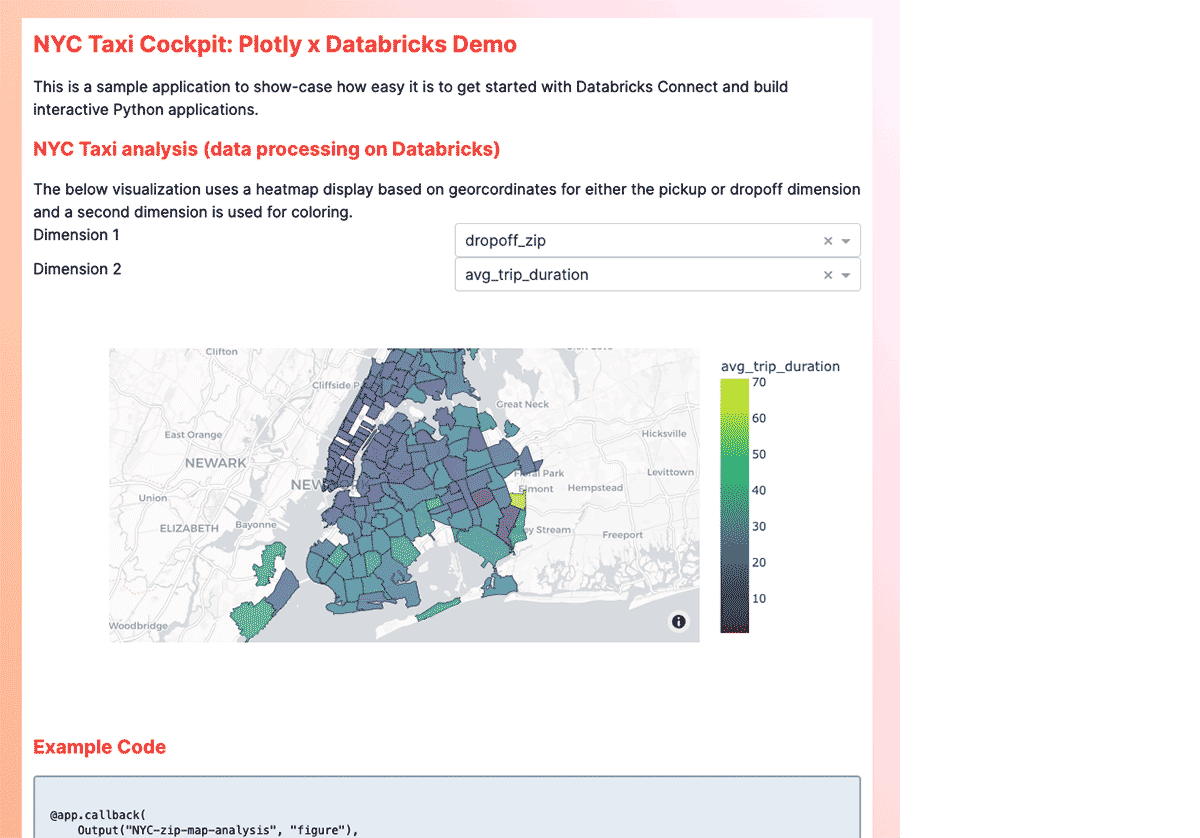Clear the dropoff_zip selection with the x icon
This screenshot has width=1200, height=838.
[827, 241]
